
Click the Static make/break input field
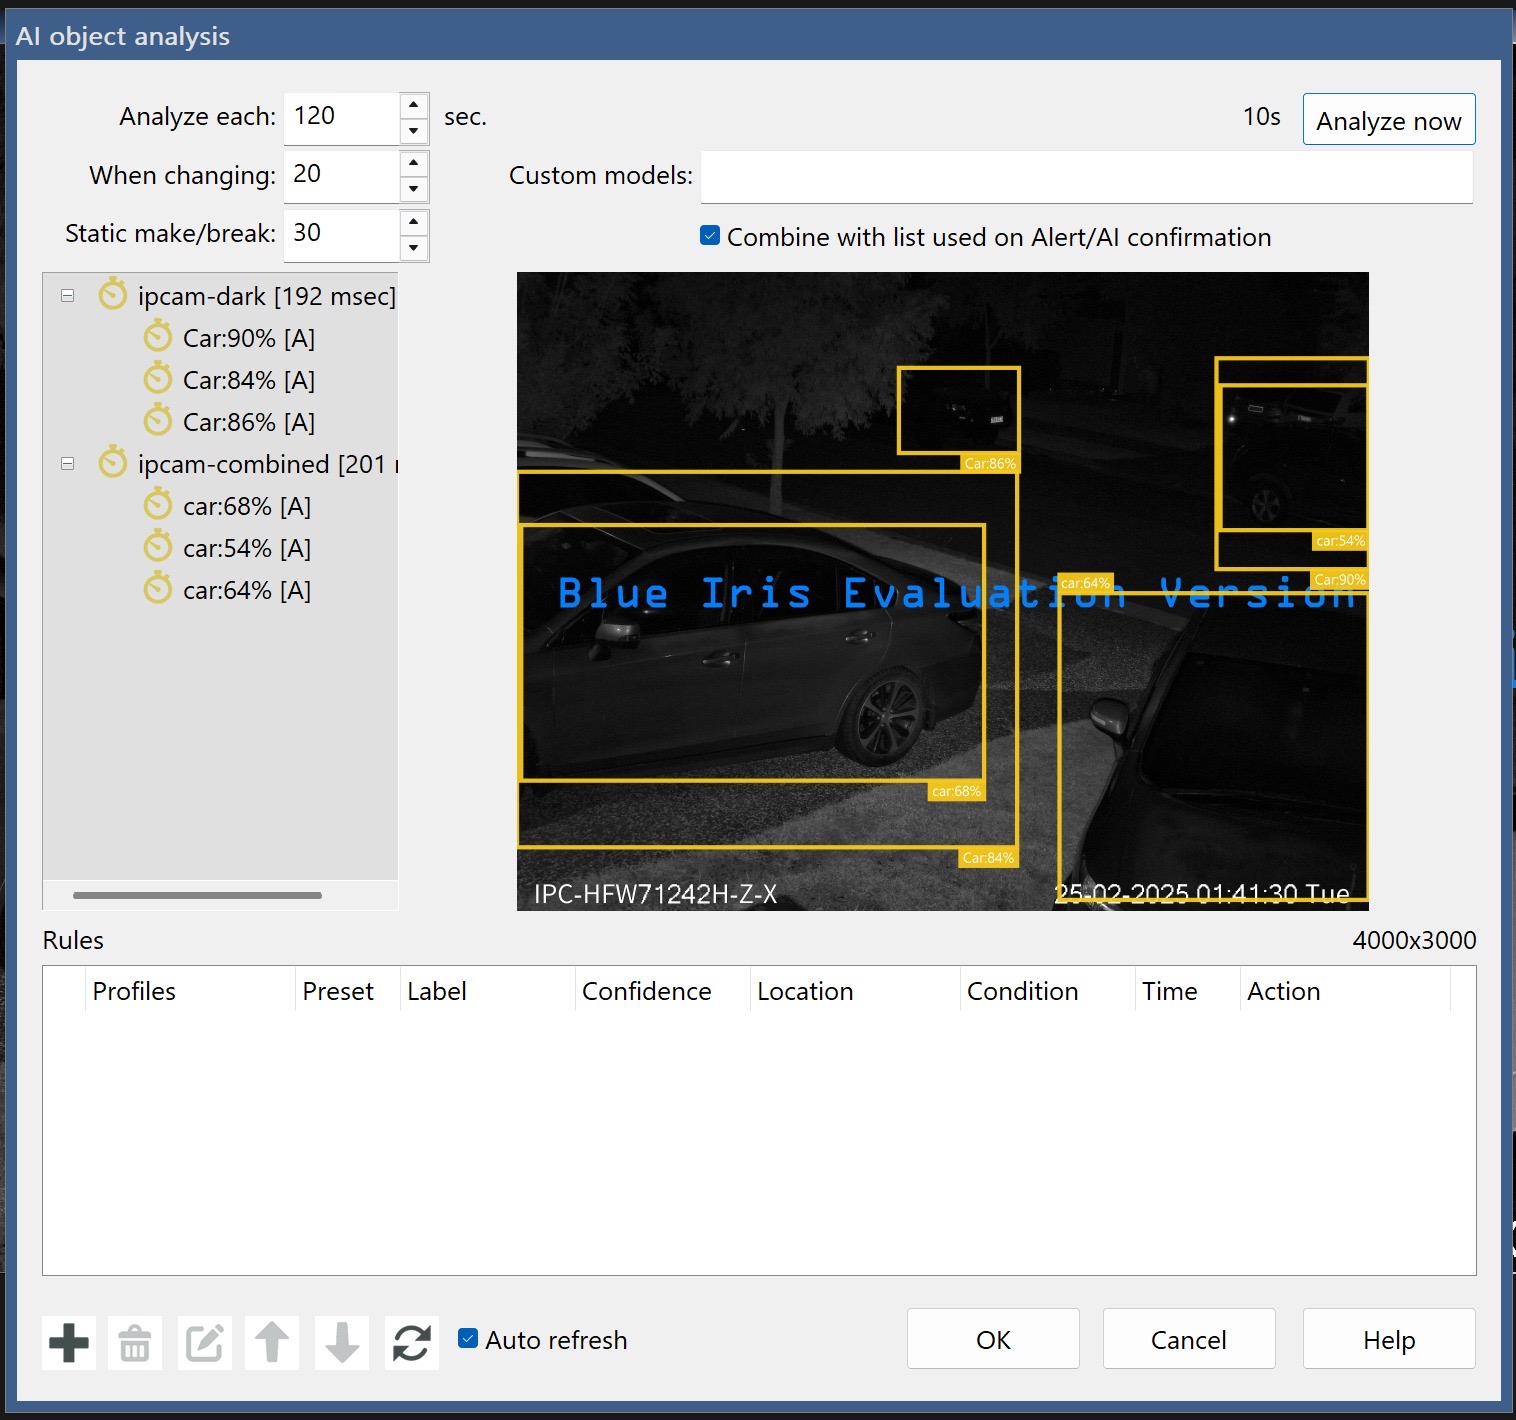click(342, 235)
